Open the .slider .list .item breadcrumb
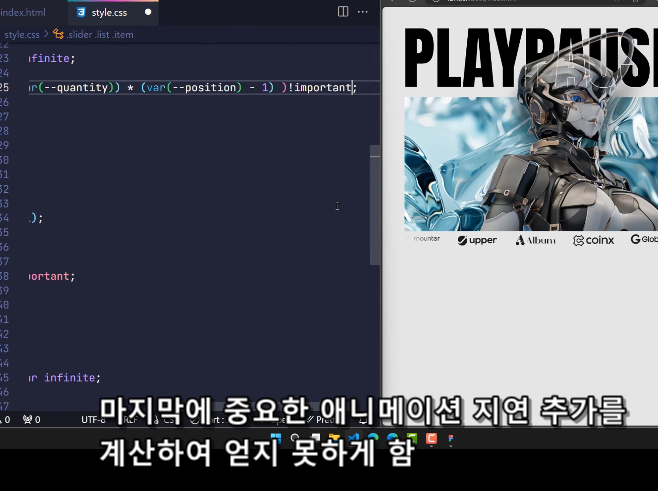The height and width of the screenshot is (491, 658). click(x=94, y=35)
